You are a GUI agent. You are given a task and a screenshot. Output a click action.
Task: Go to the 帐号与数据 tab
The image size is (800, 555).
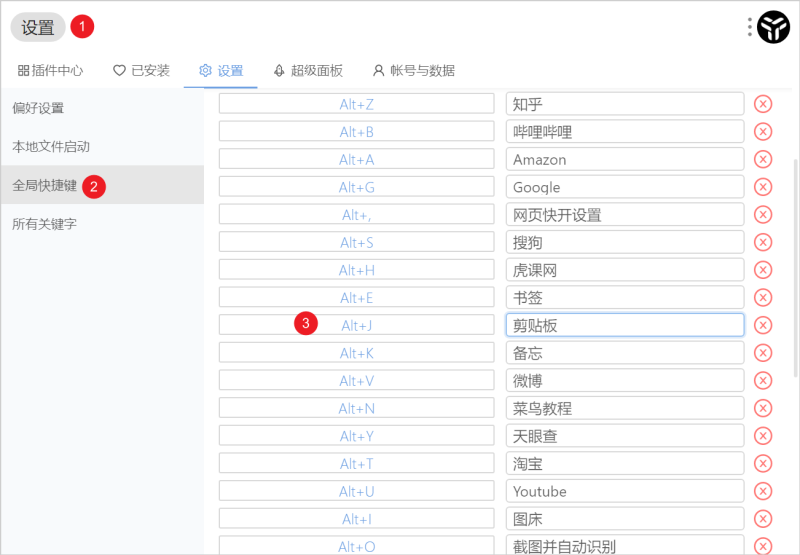coord(414,70)
